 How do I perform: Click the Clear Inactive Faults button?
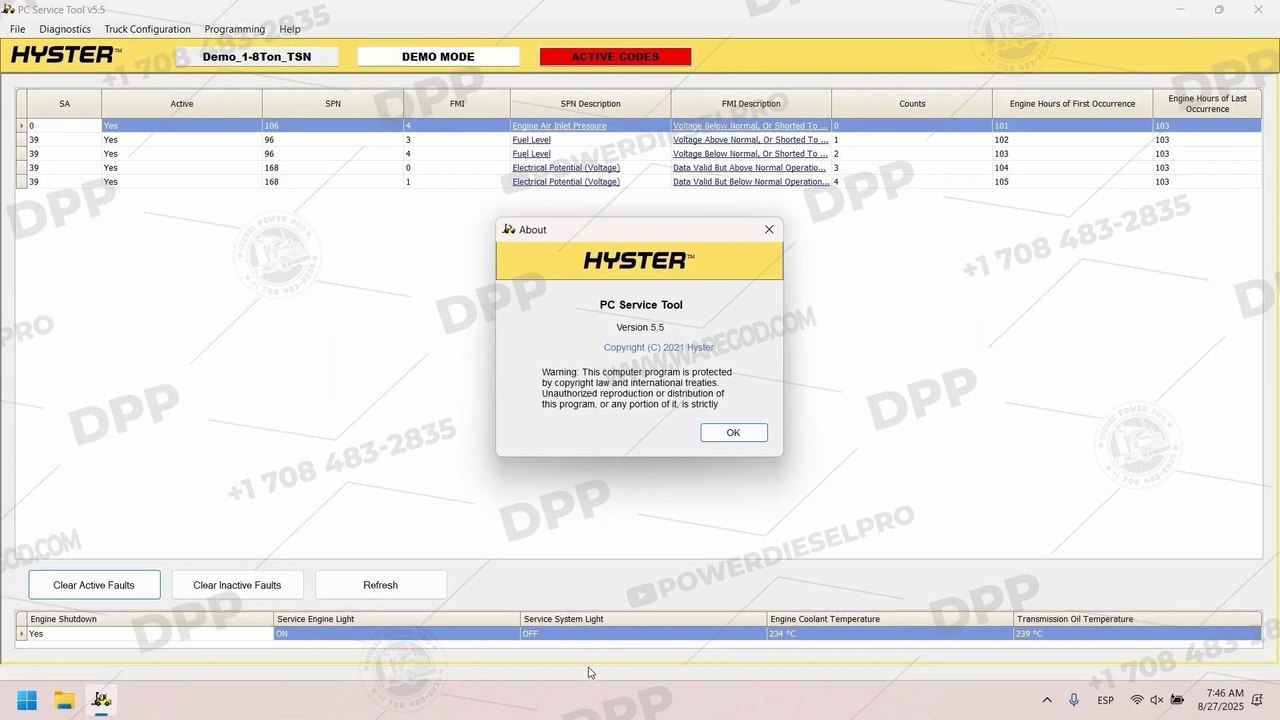(237, 585)
